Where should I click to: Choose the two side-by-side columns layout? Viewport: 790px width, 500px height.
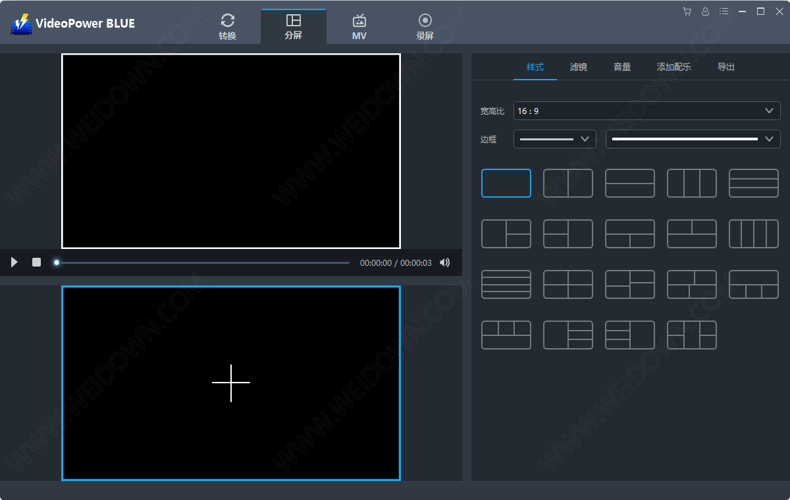click(x=568, y=183)
